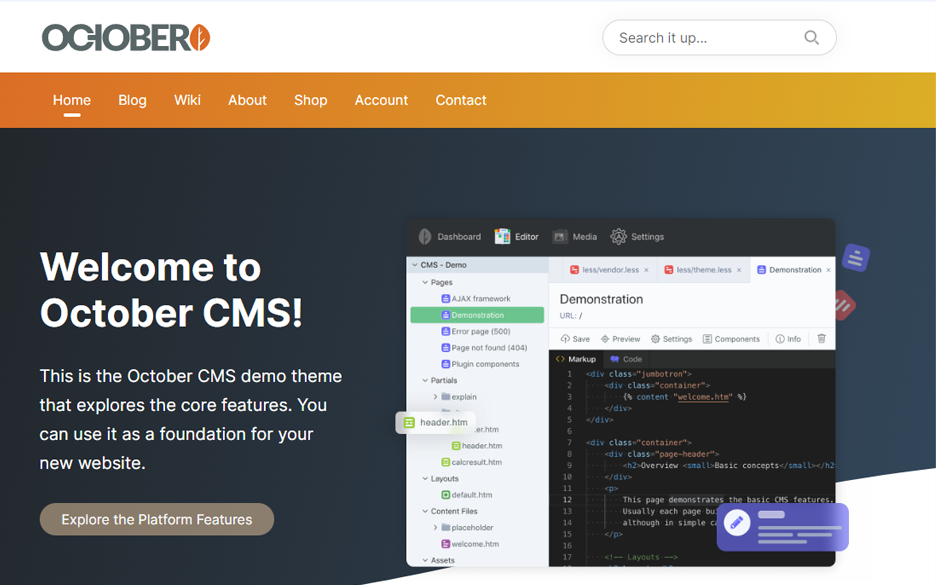Click the purple pencil edit badge
Viewport: 936px width, 585px height.
click(x=737, y=523)
